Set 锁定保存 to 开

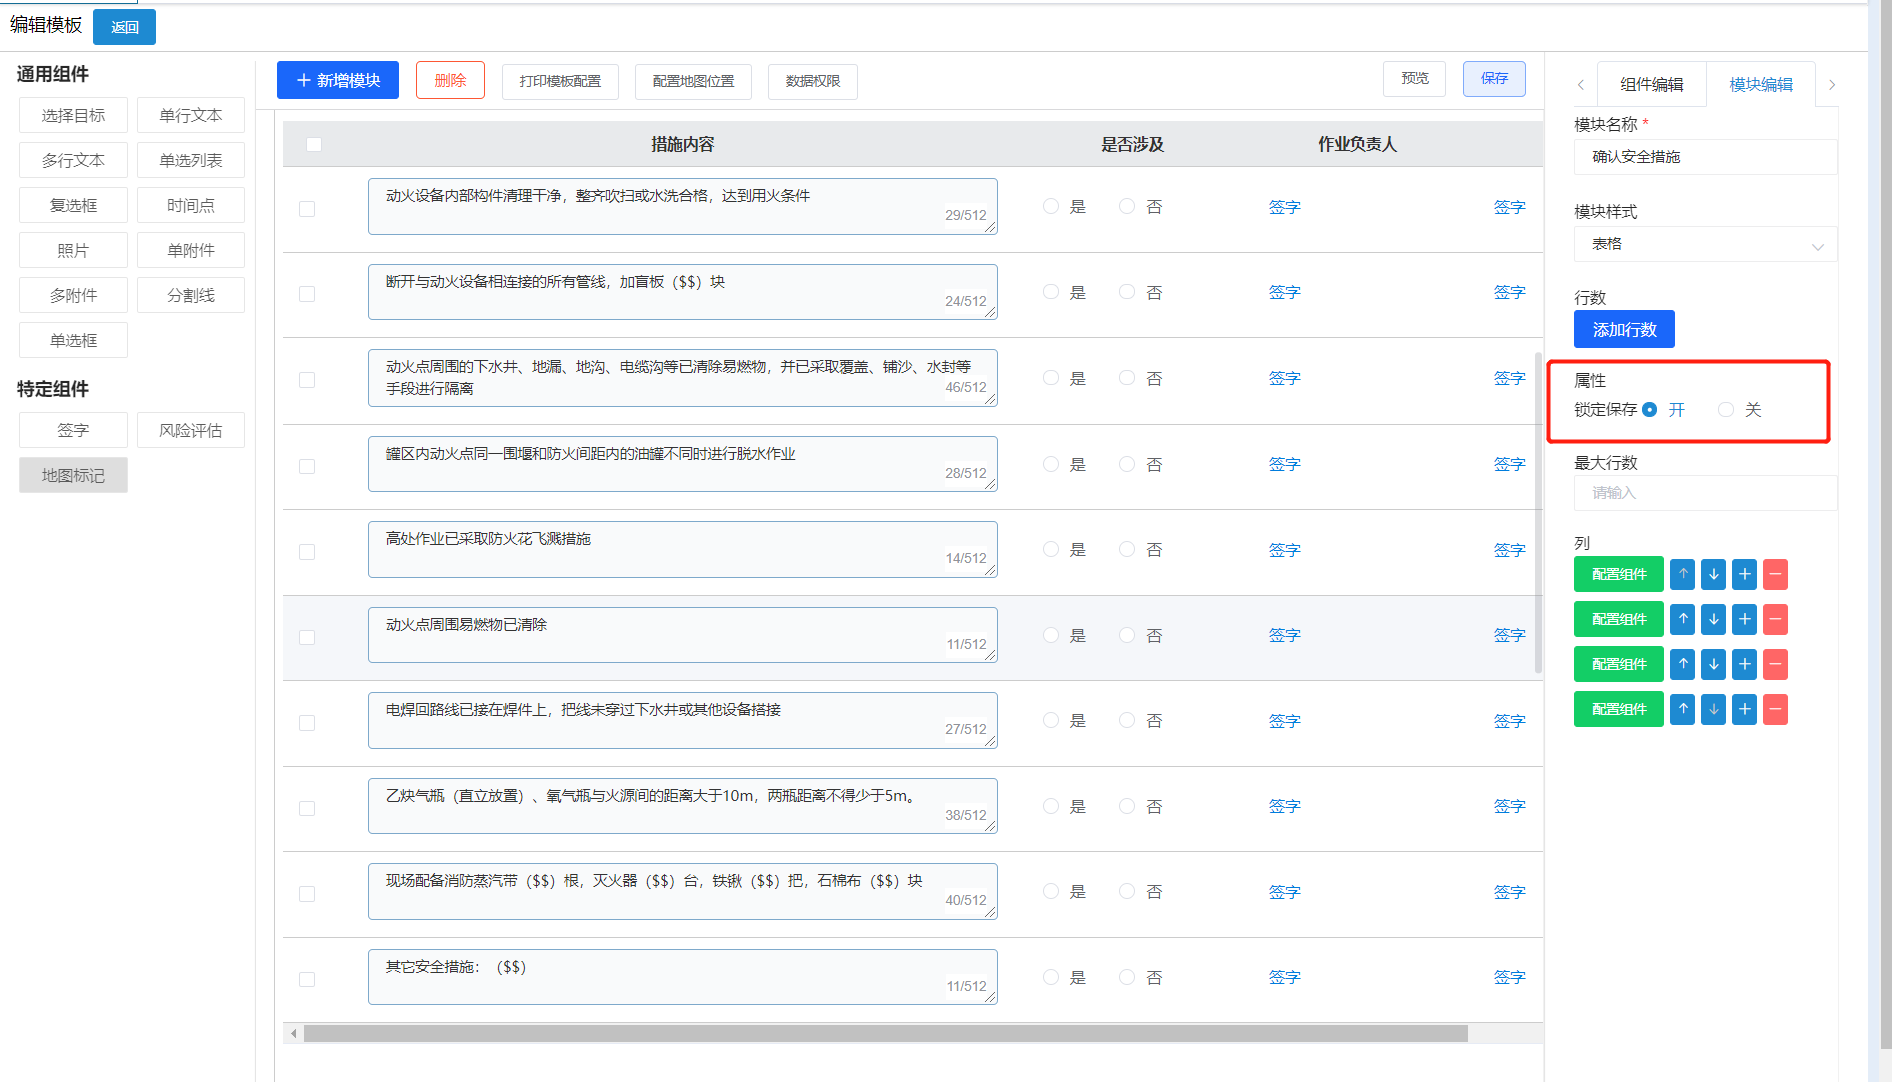point(1650,409)
